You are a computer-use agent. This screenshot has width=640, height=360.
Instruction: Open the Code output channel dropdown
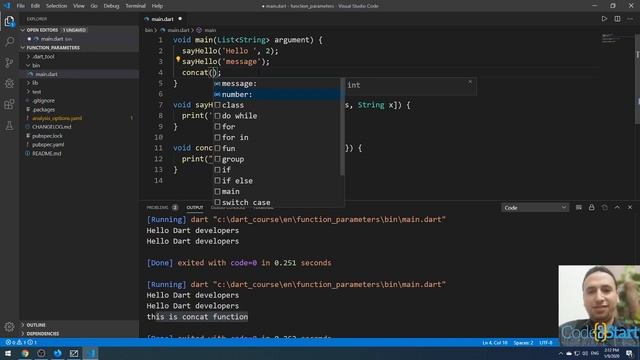[x=535, y=207]
